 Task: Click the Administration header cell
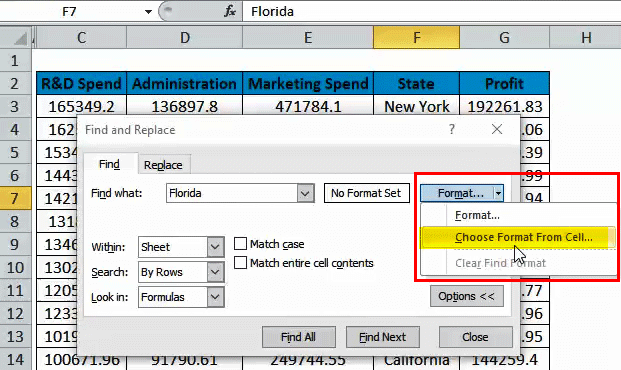point(185,84)
